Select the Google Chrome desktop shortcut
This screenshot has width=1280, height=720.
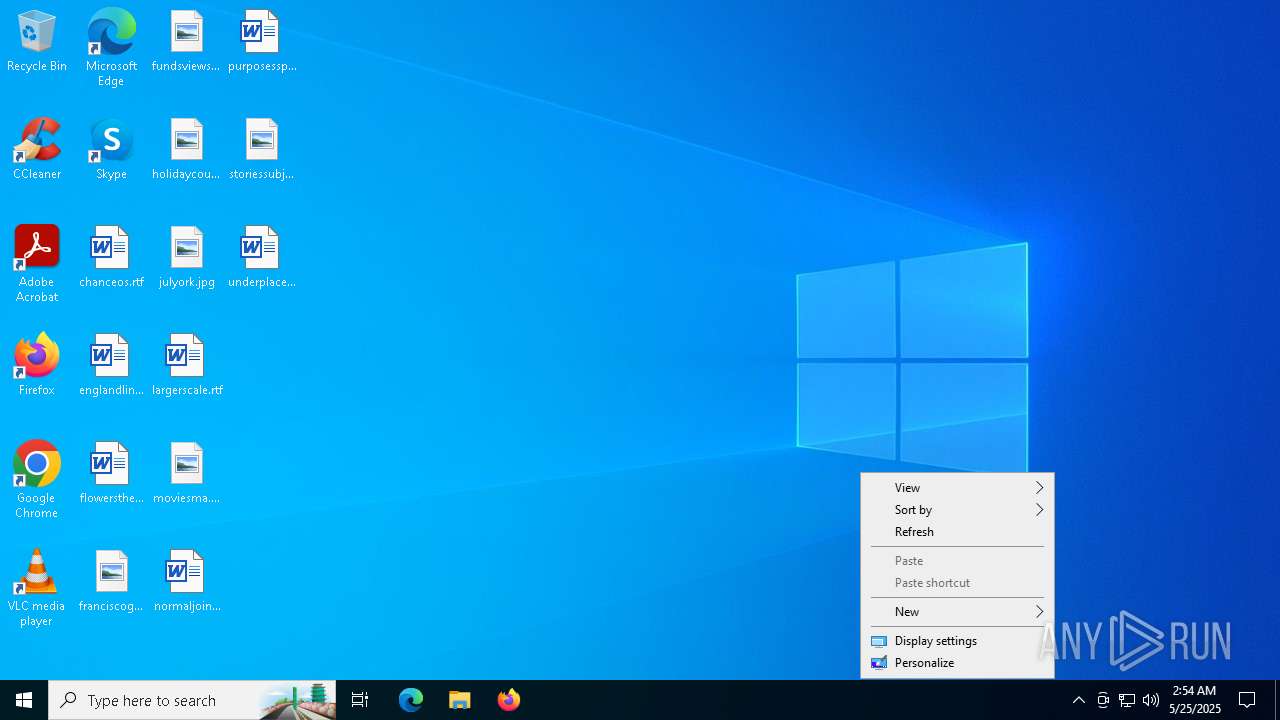(37, 480)
